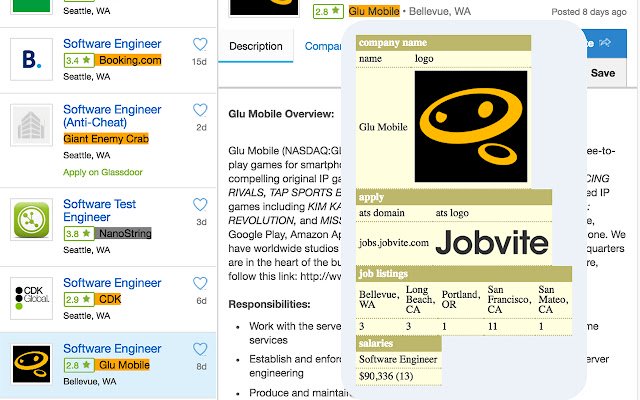The width and height of the screenshot is (640, 400).
Task: Click the salaries section header
Action: [x=399, y=343]
